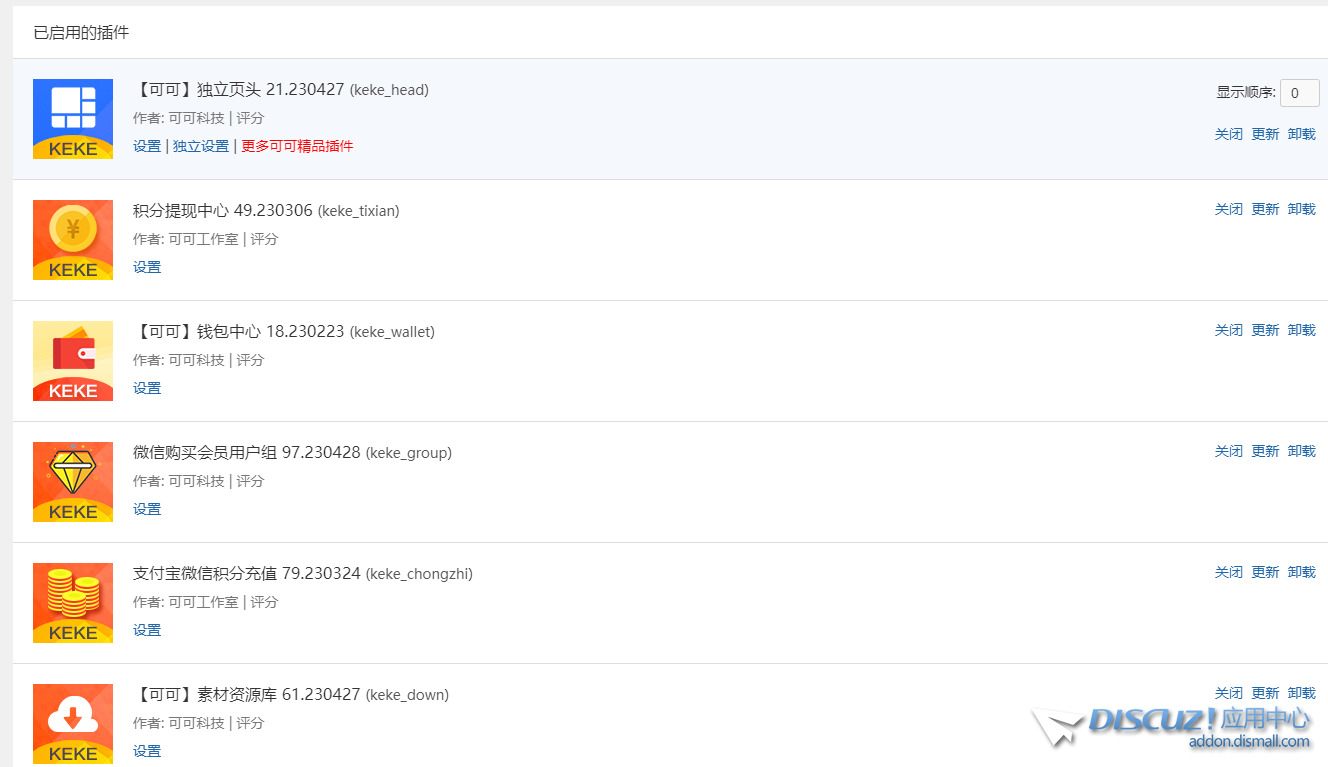Turn off 支付宝微信积分充值 via 关闭

coord(1228,572)
